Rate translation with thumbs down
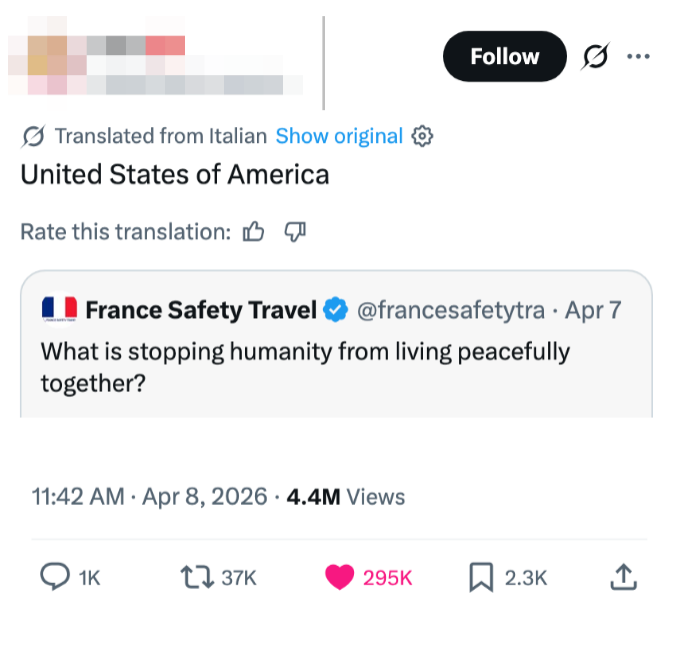Image resolution: width=674 pixels, height=658 pixels. tap(295, 232)
